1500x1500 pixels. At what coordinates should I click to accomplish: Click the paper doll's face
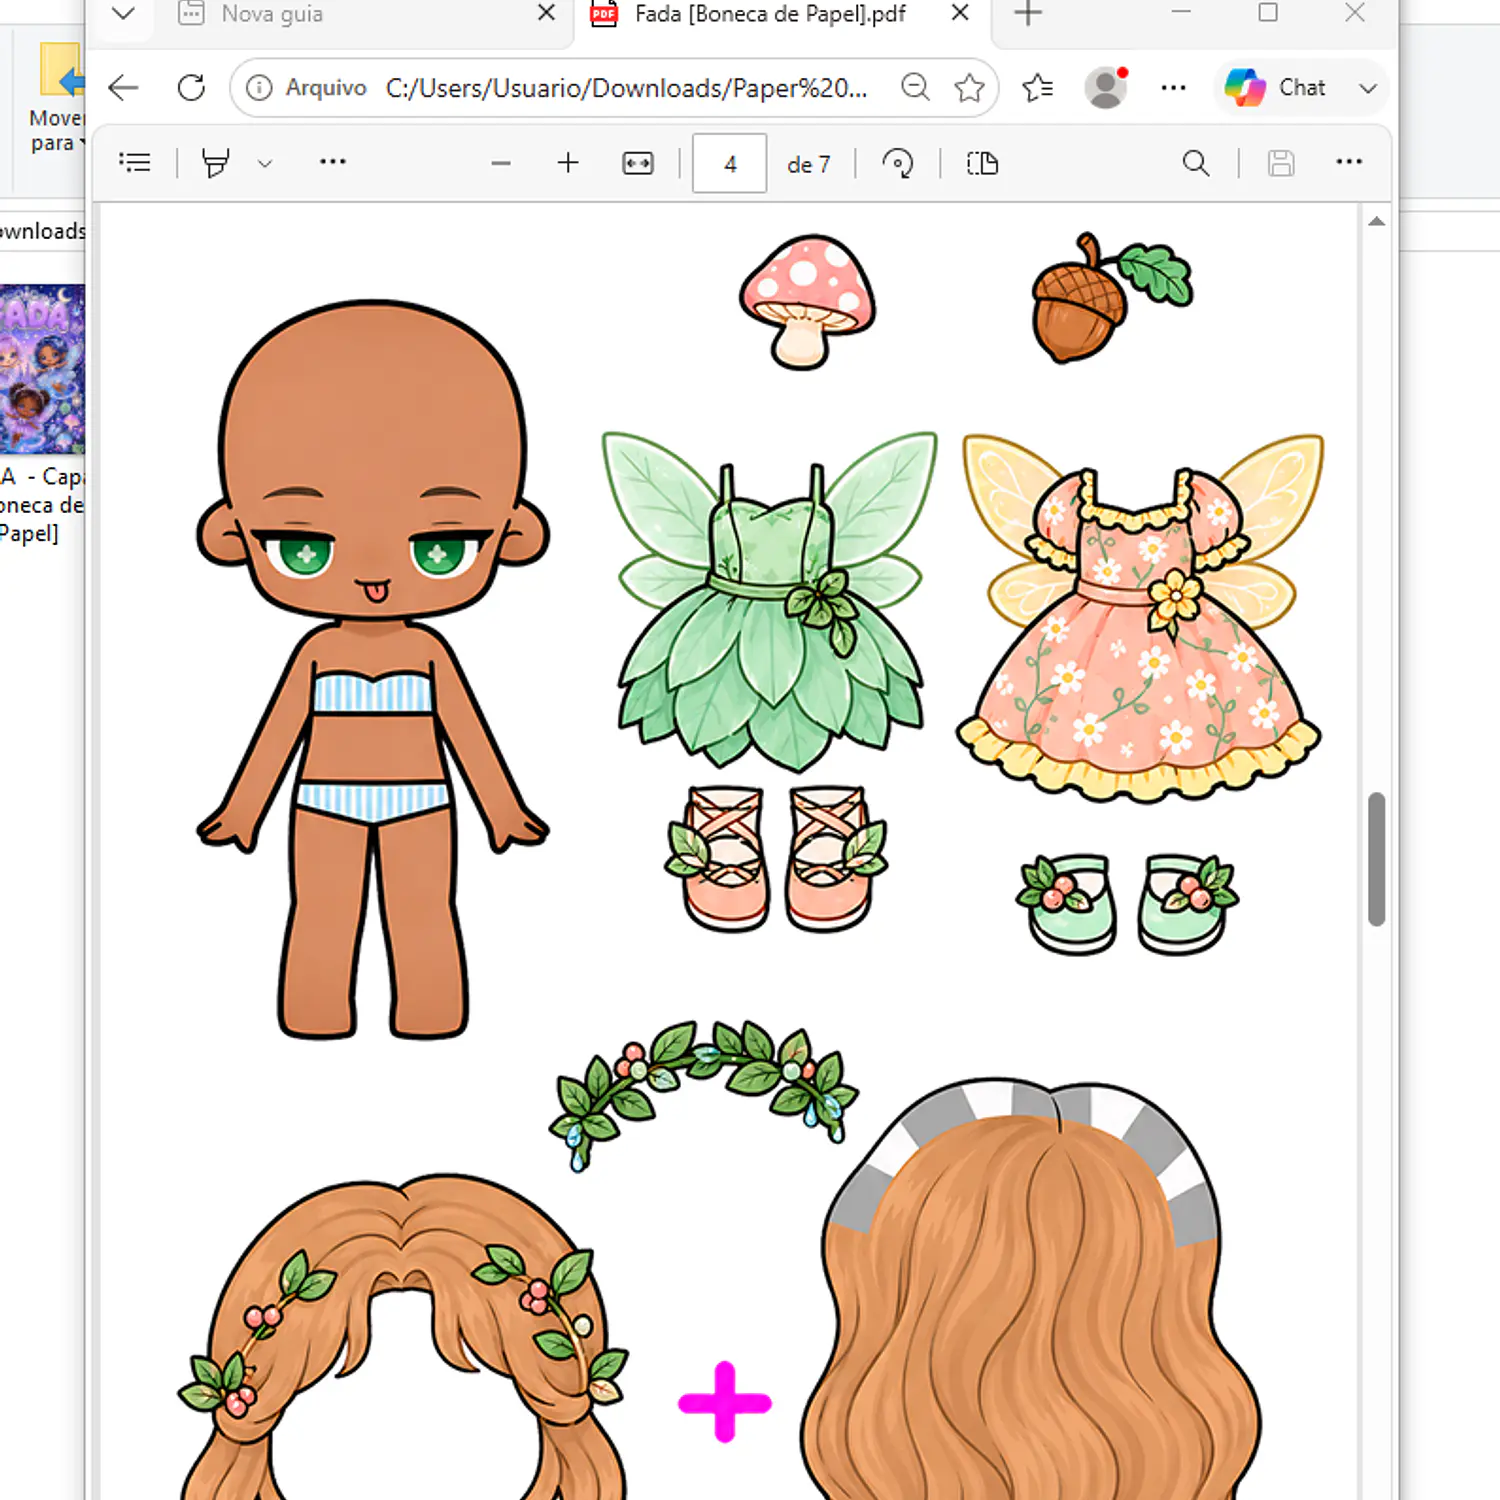[x=372, y=462]
